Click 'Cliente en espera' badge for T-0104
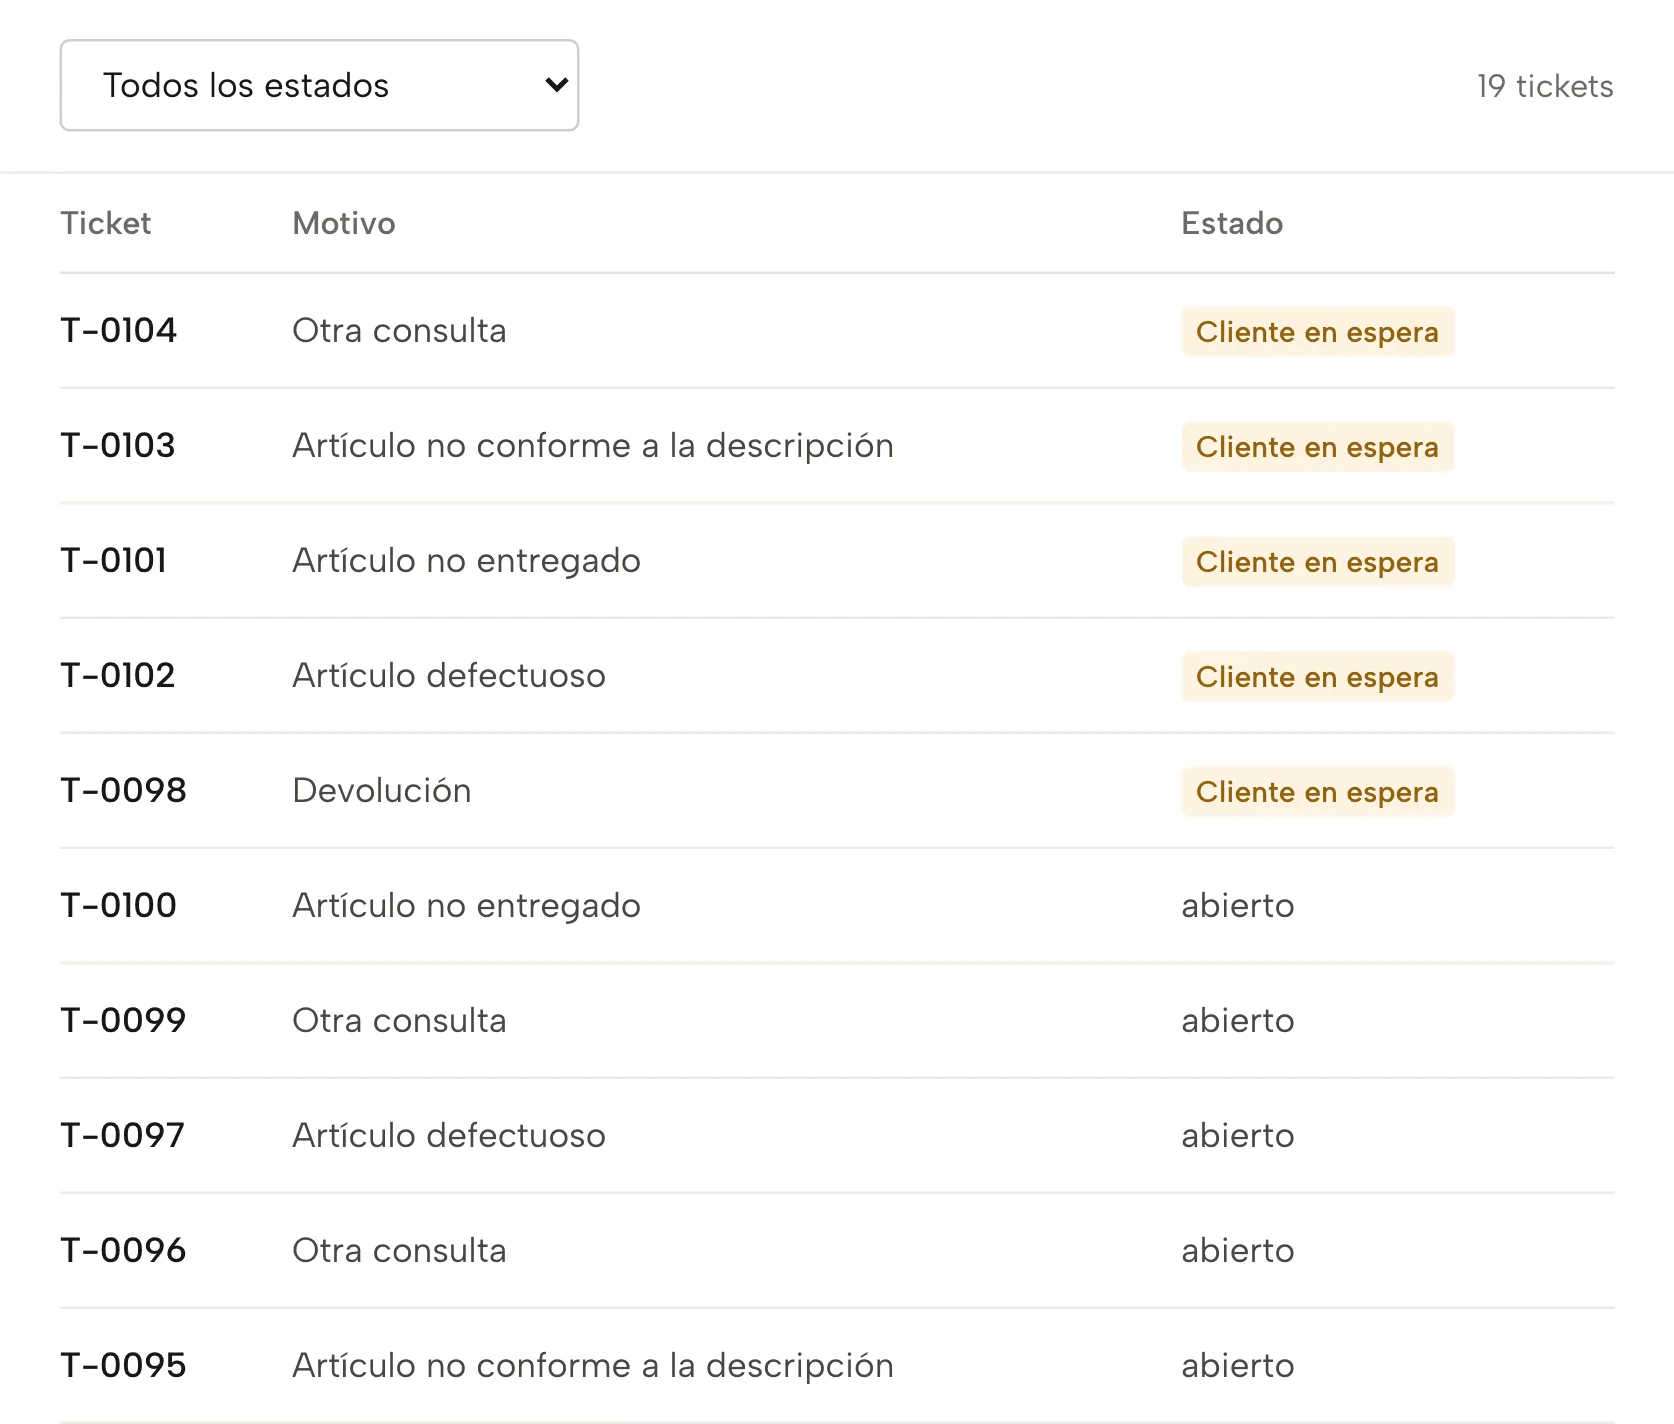This screenshot has width=1674, height=1424. (x=1317, y=331)
